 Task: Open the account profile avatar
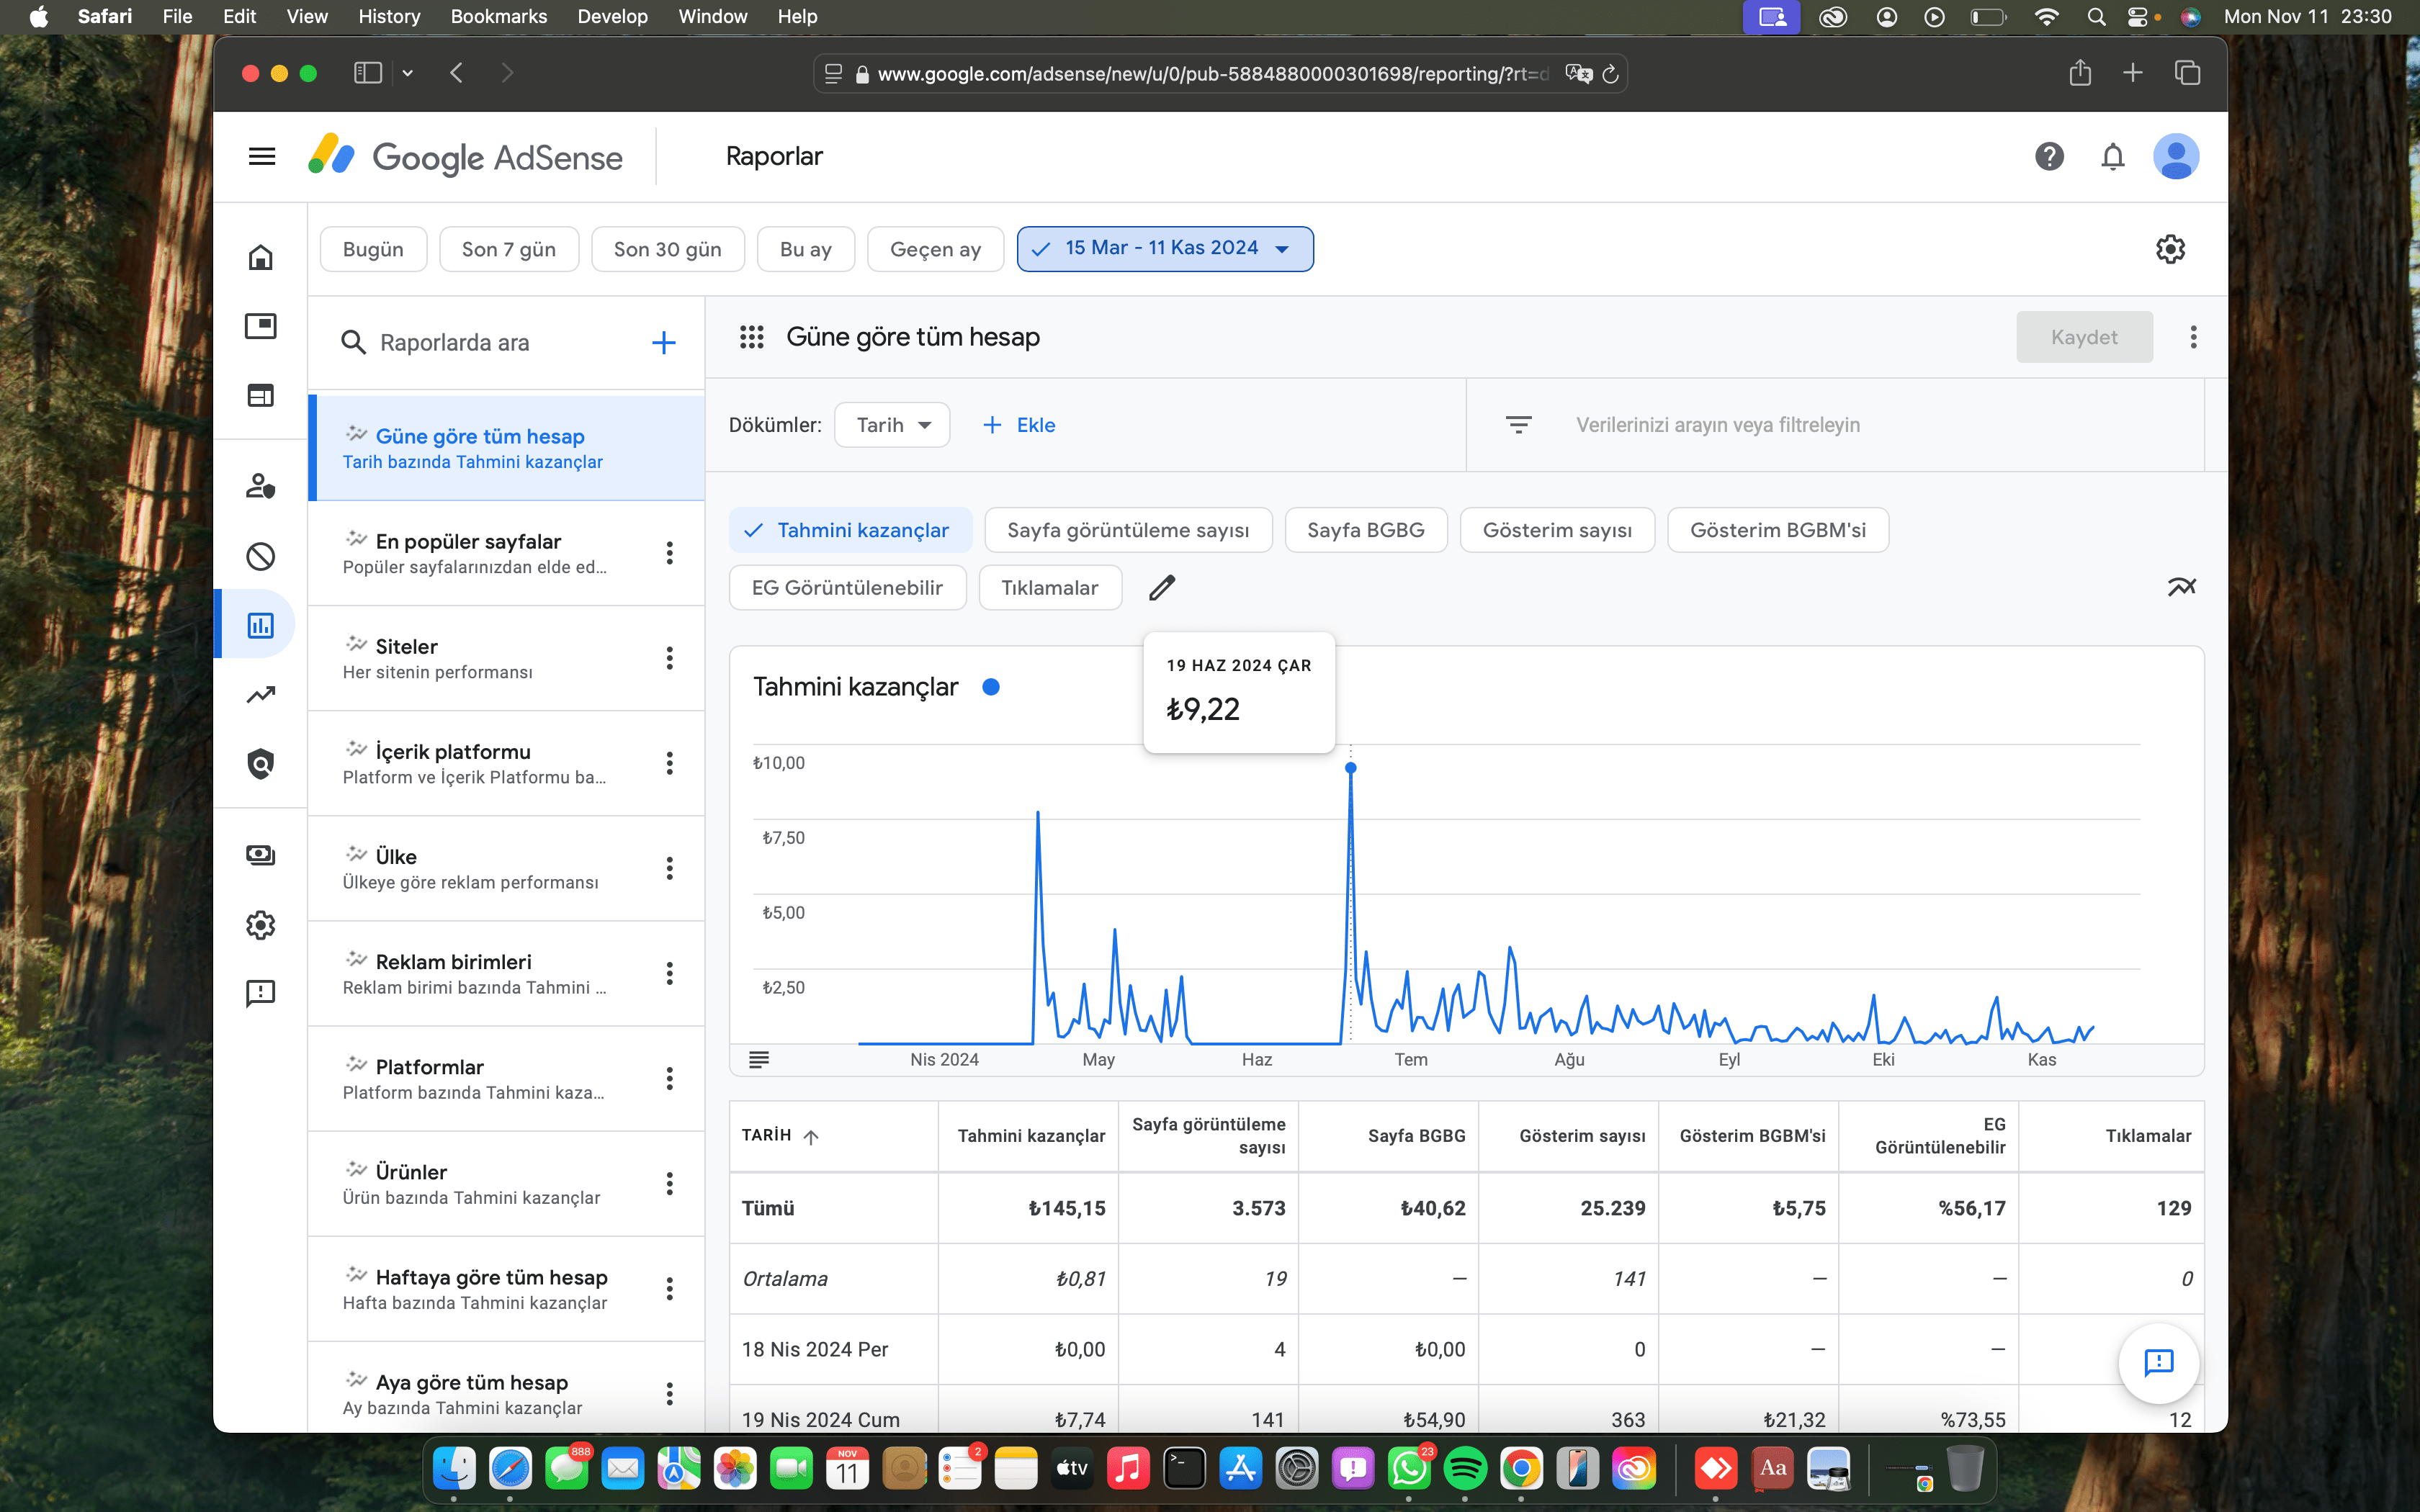tap(2175, 156)
